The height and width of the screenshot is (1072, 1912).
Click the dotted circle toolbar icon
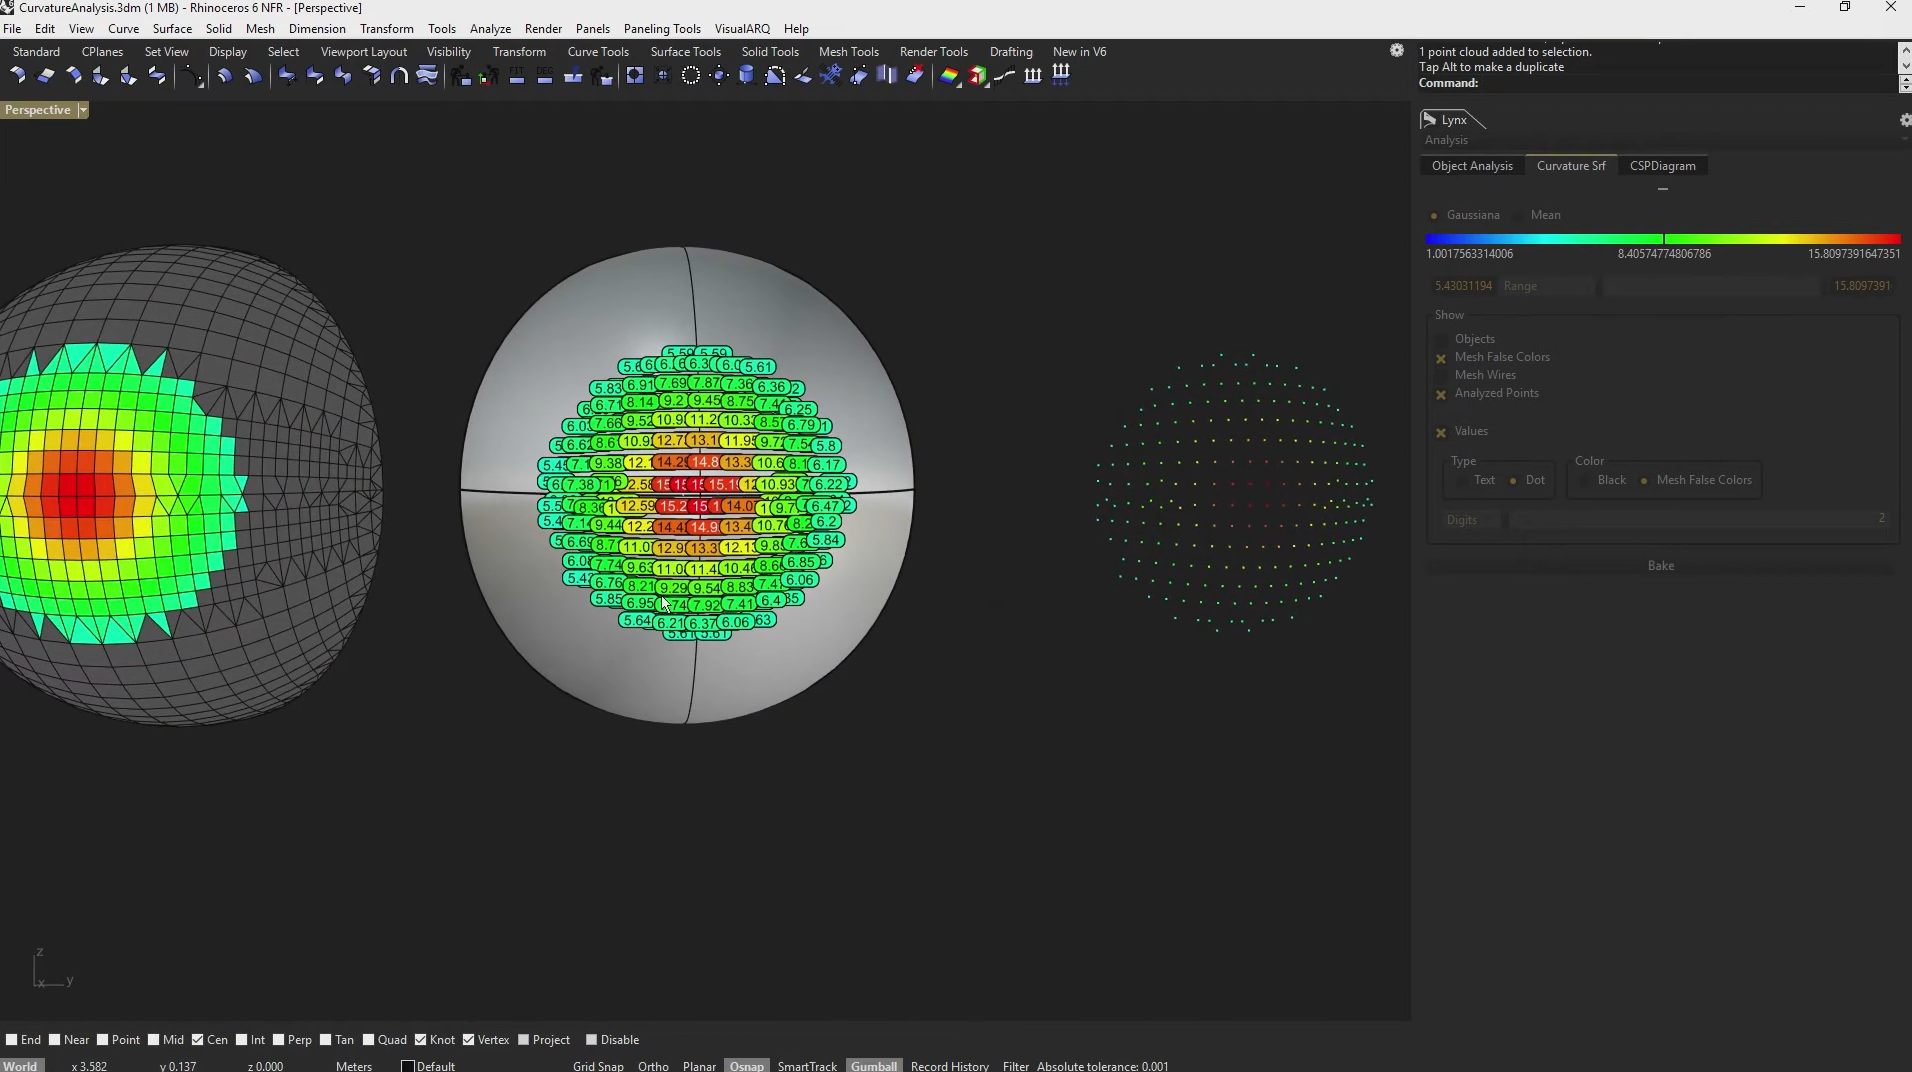[x=690, y=76]
